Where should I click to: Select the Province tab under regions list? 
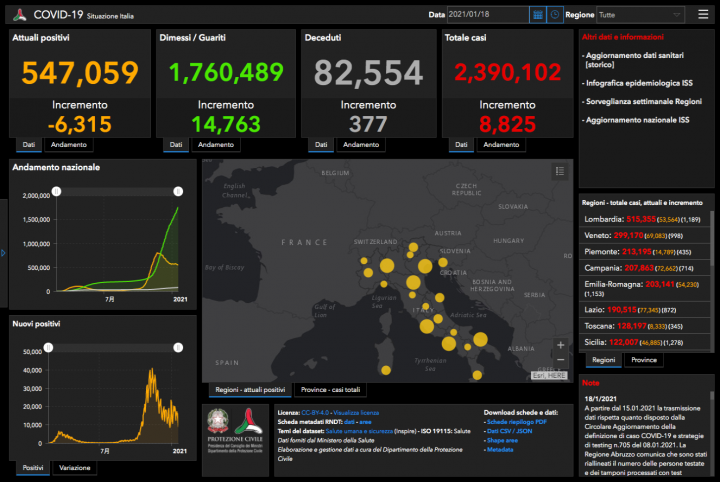tap(644, 360)
